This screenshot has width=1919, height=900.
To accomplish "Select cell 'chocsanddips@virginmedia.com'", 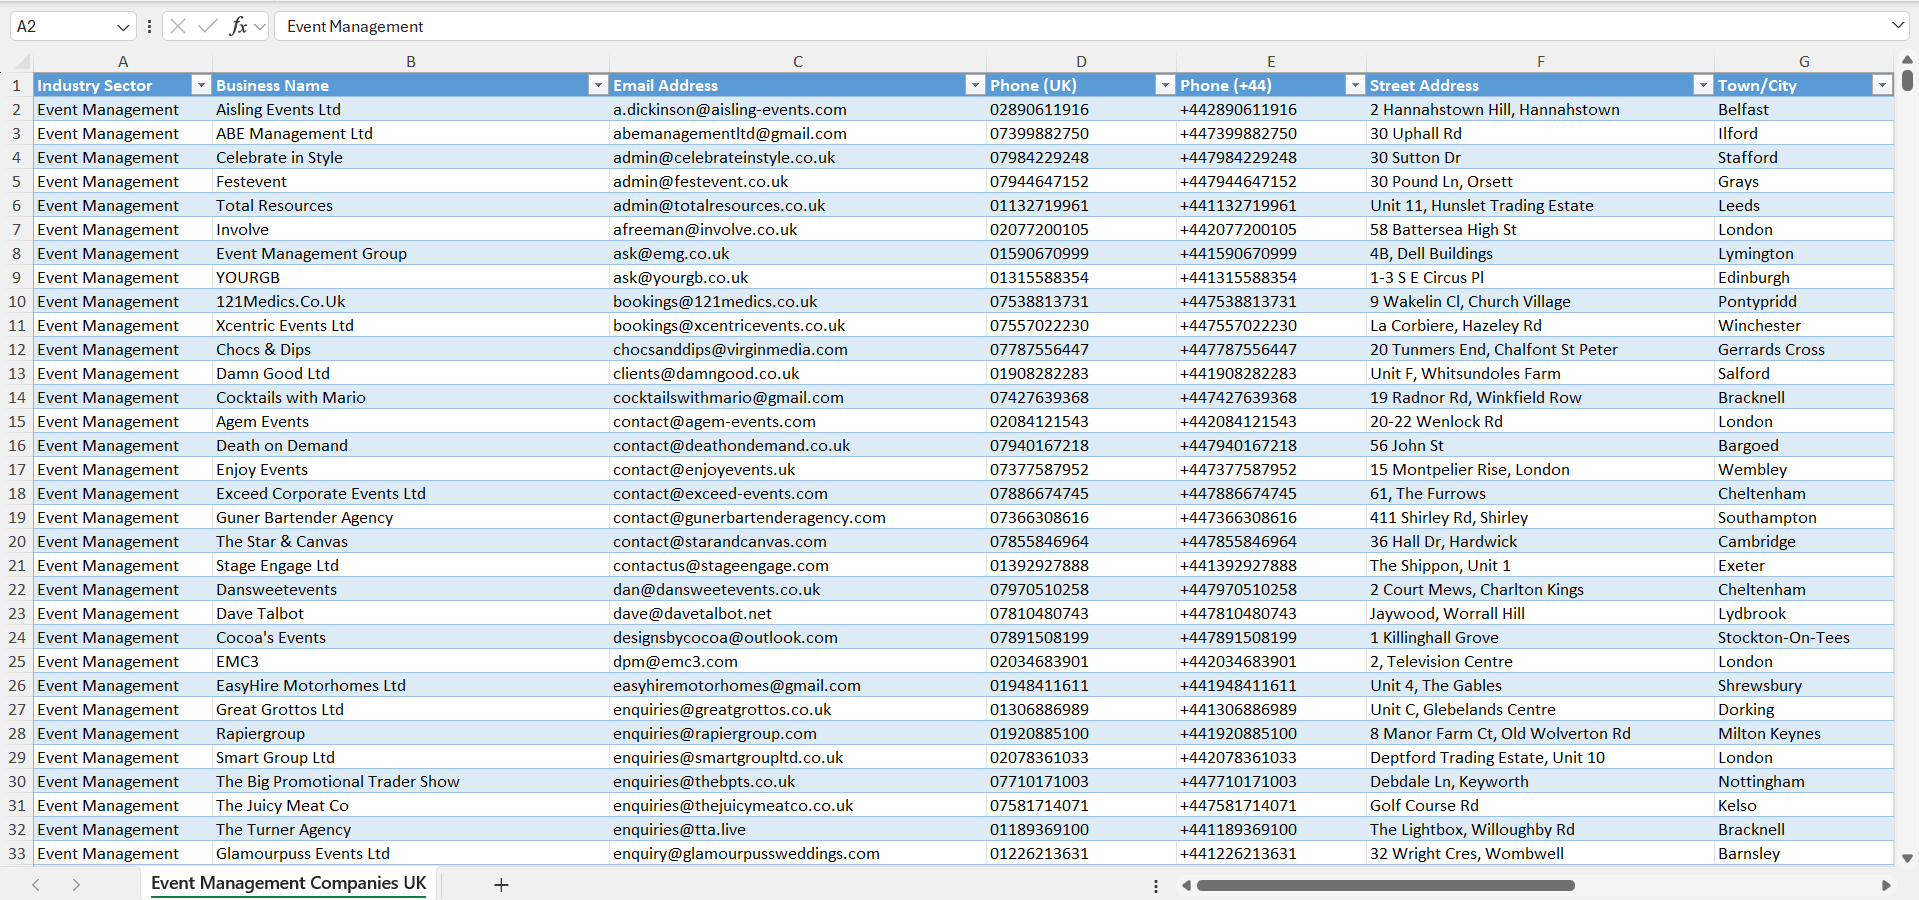I will point(798,349).
